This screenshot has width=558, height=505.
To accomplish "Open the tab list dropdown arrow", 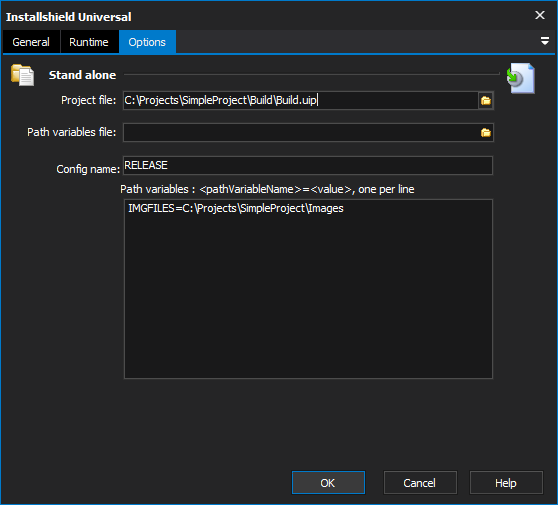I will pos(544,41).
